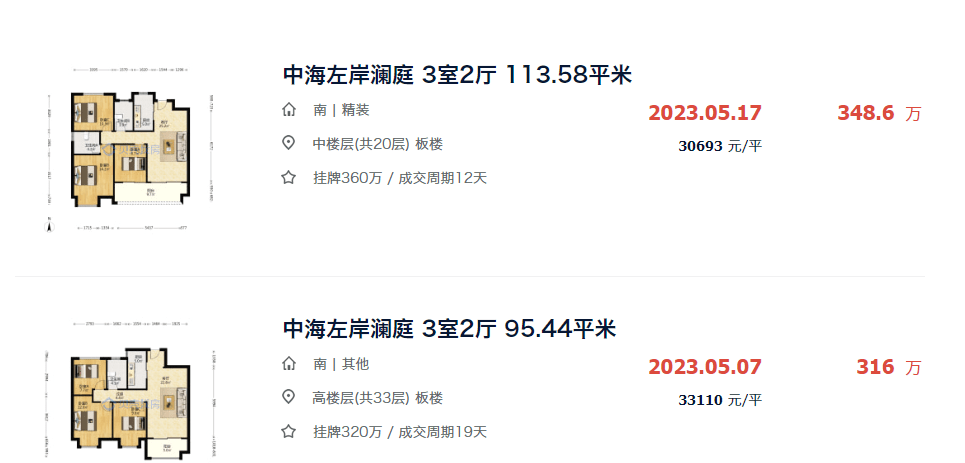Click the 348.6 万 deal price
The width and height of the screenshot is (965, 463).
coord(879,113)
